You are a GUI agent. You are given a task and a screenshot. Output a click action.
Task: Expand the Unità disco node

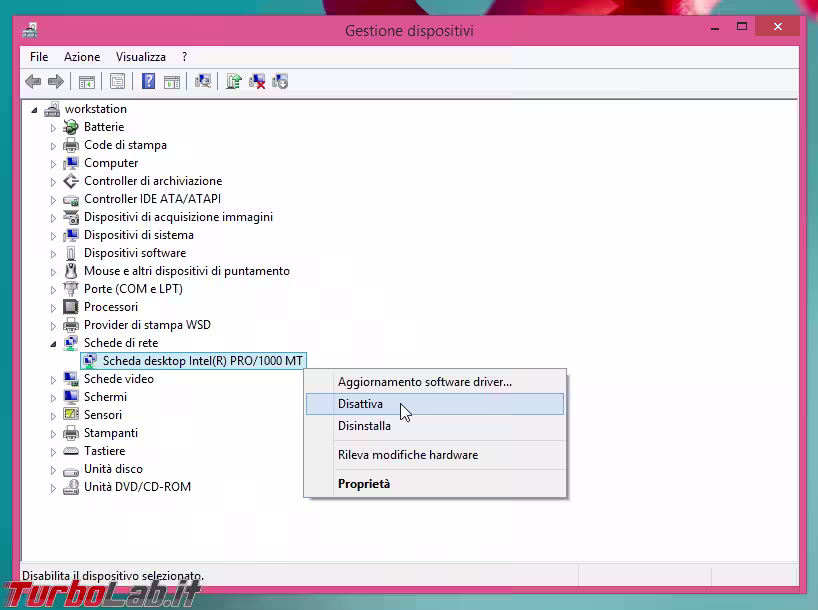tap(53, 470)
